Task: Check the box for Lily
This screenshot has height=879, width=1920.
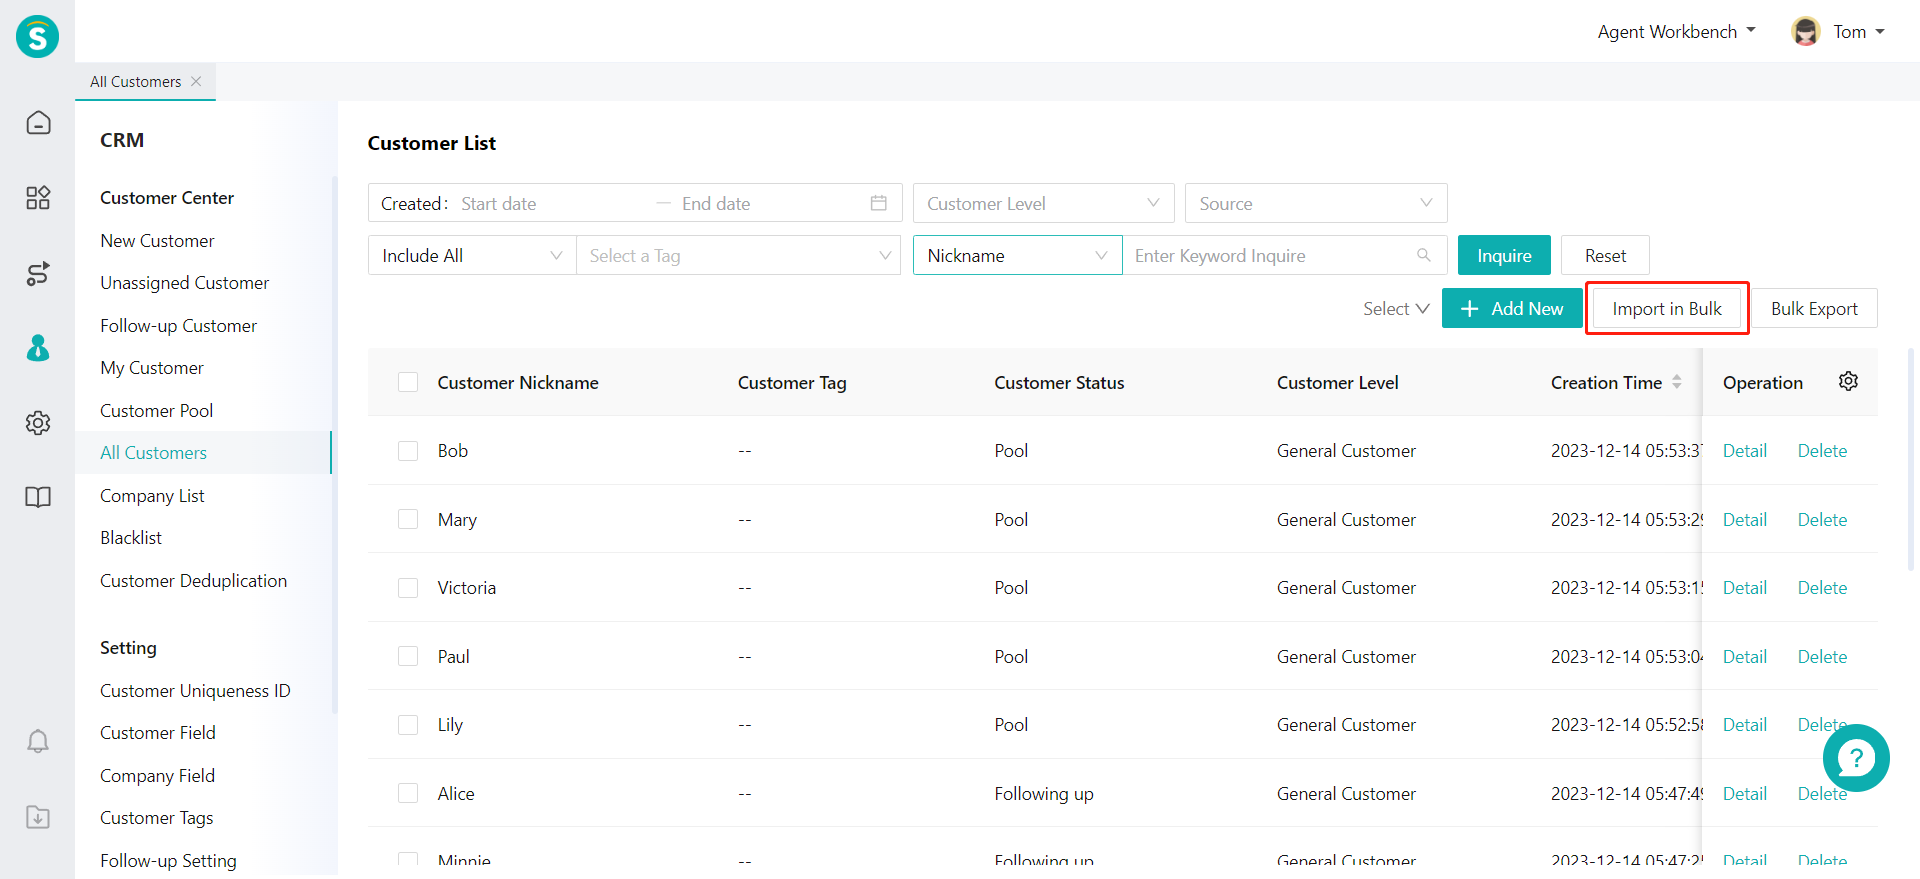Action: (408, 725)
